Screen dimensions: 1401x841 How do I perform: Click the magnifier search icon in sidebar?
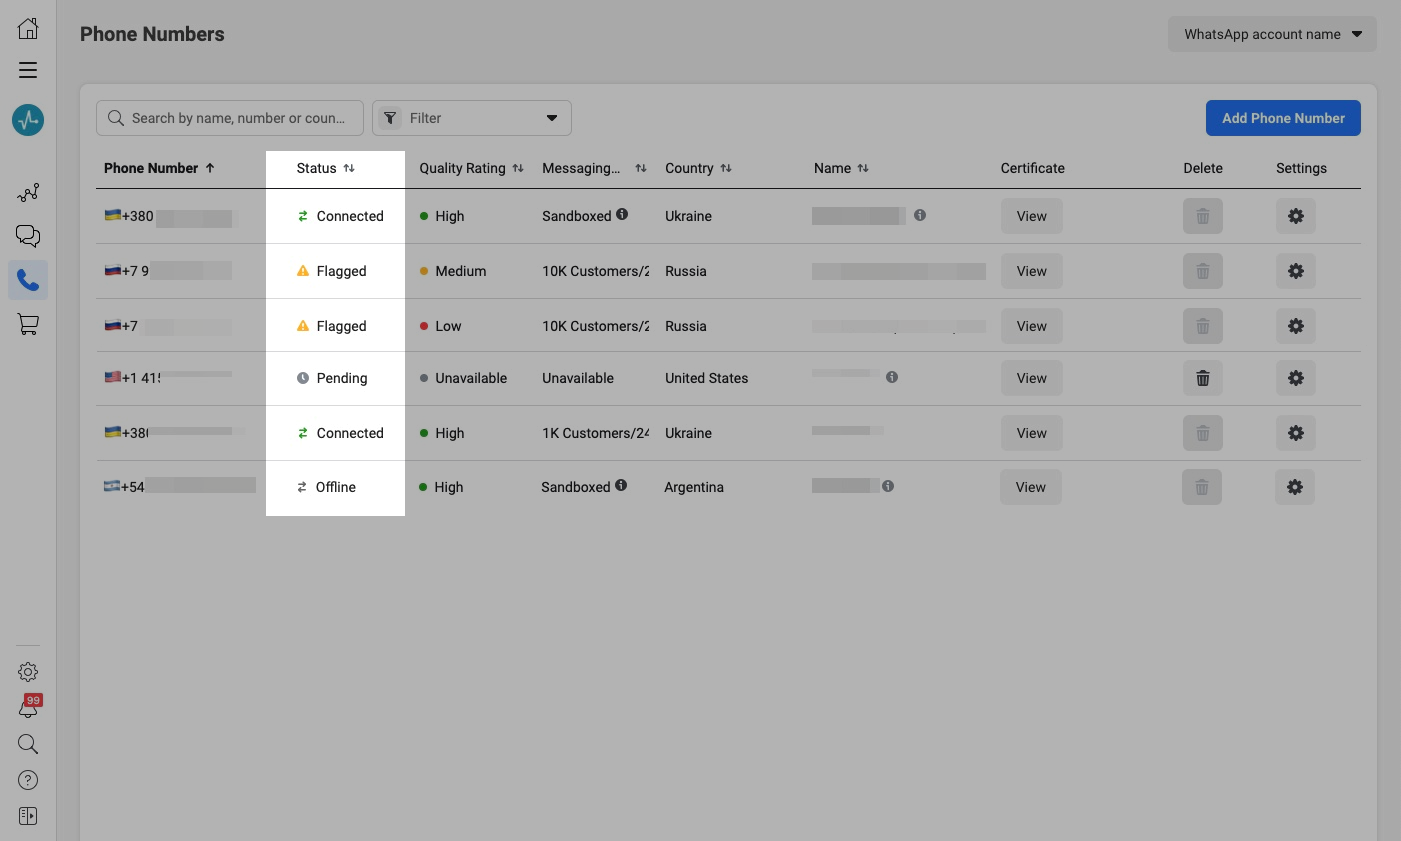coord(28,744)
